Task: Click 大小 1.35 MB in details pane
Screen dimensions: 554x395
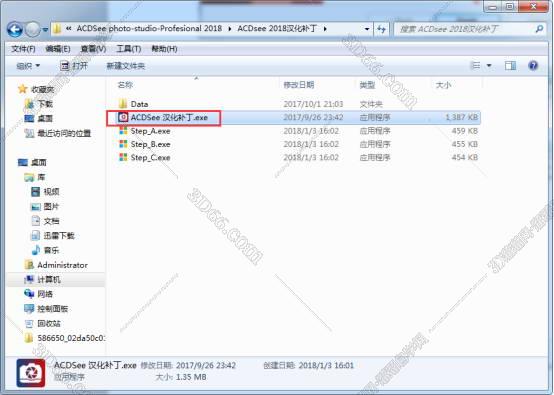Action: [181, 377]
